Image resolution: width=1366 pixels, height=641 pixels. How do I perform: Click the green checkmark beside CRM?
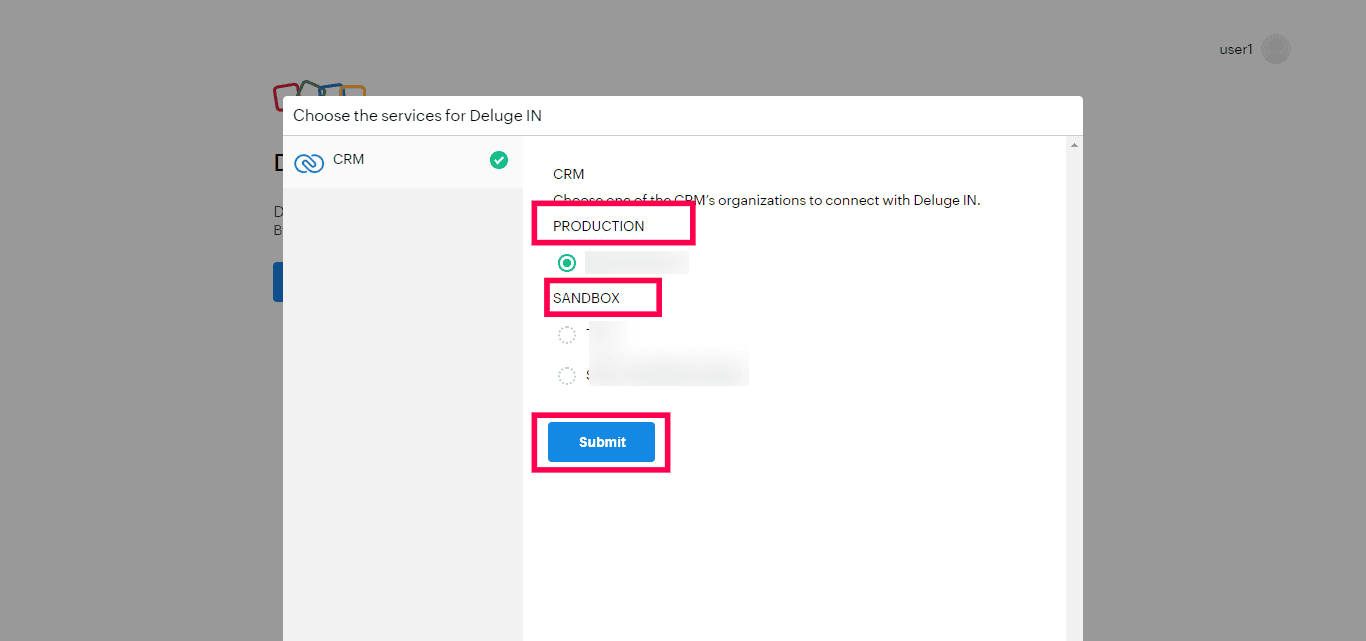point(499,160)
